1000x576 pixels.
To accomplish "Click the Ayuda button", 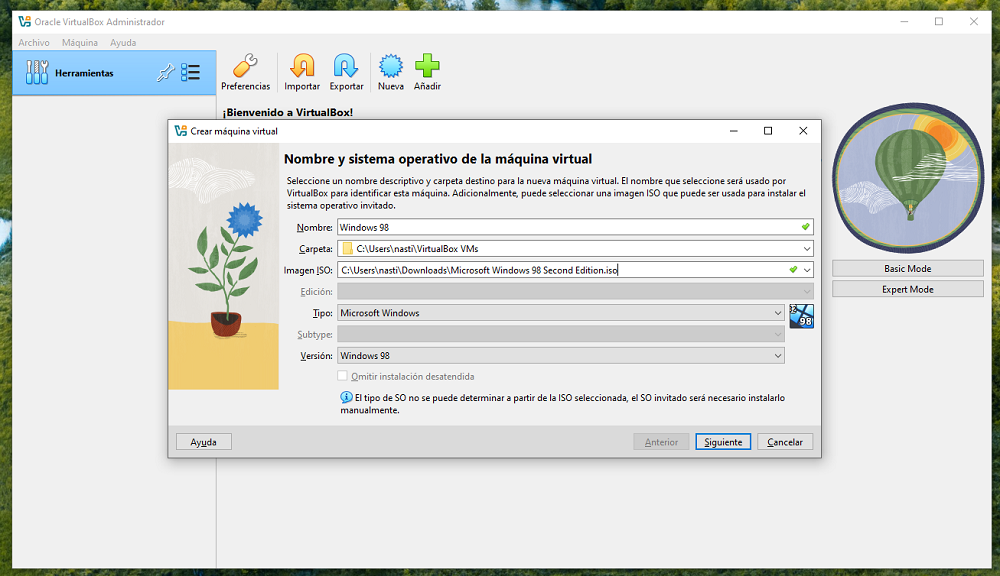I will point(203,441).
